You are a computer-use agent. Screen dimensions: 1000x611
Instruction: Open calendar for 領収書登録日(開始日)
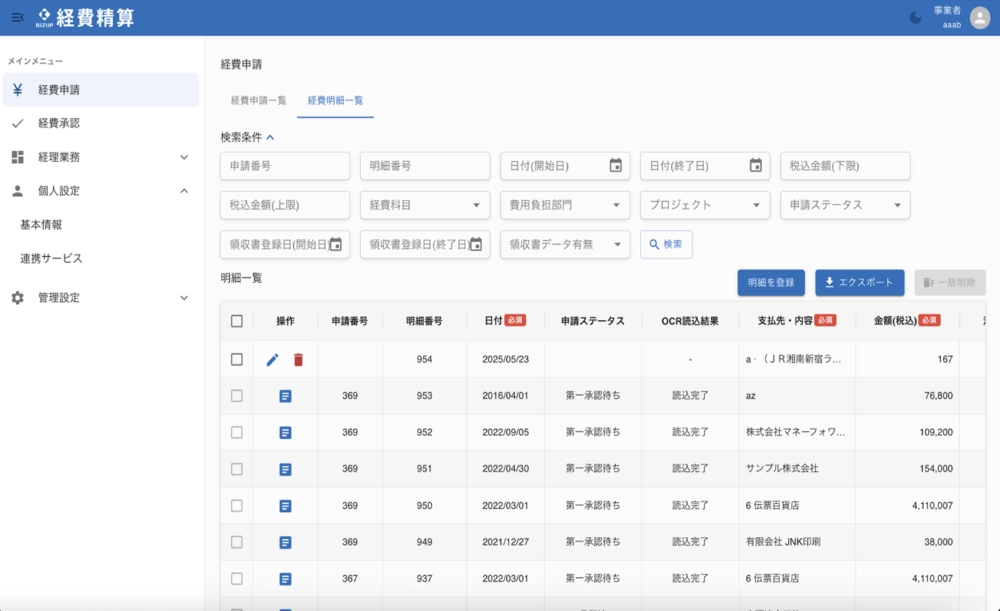coord(335,244)
